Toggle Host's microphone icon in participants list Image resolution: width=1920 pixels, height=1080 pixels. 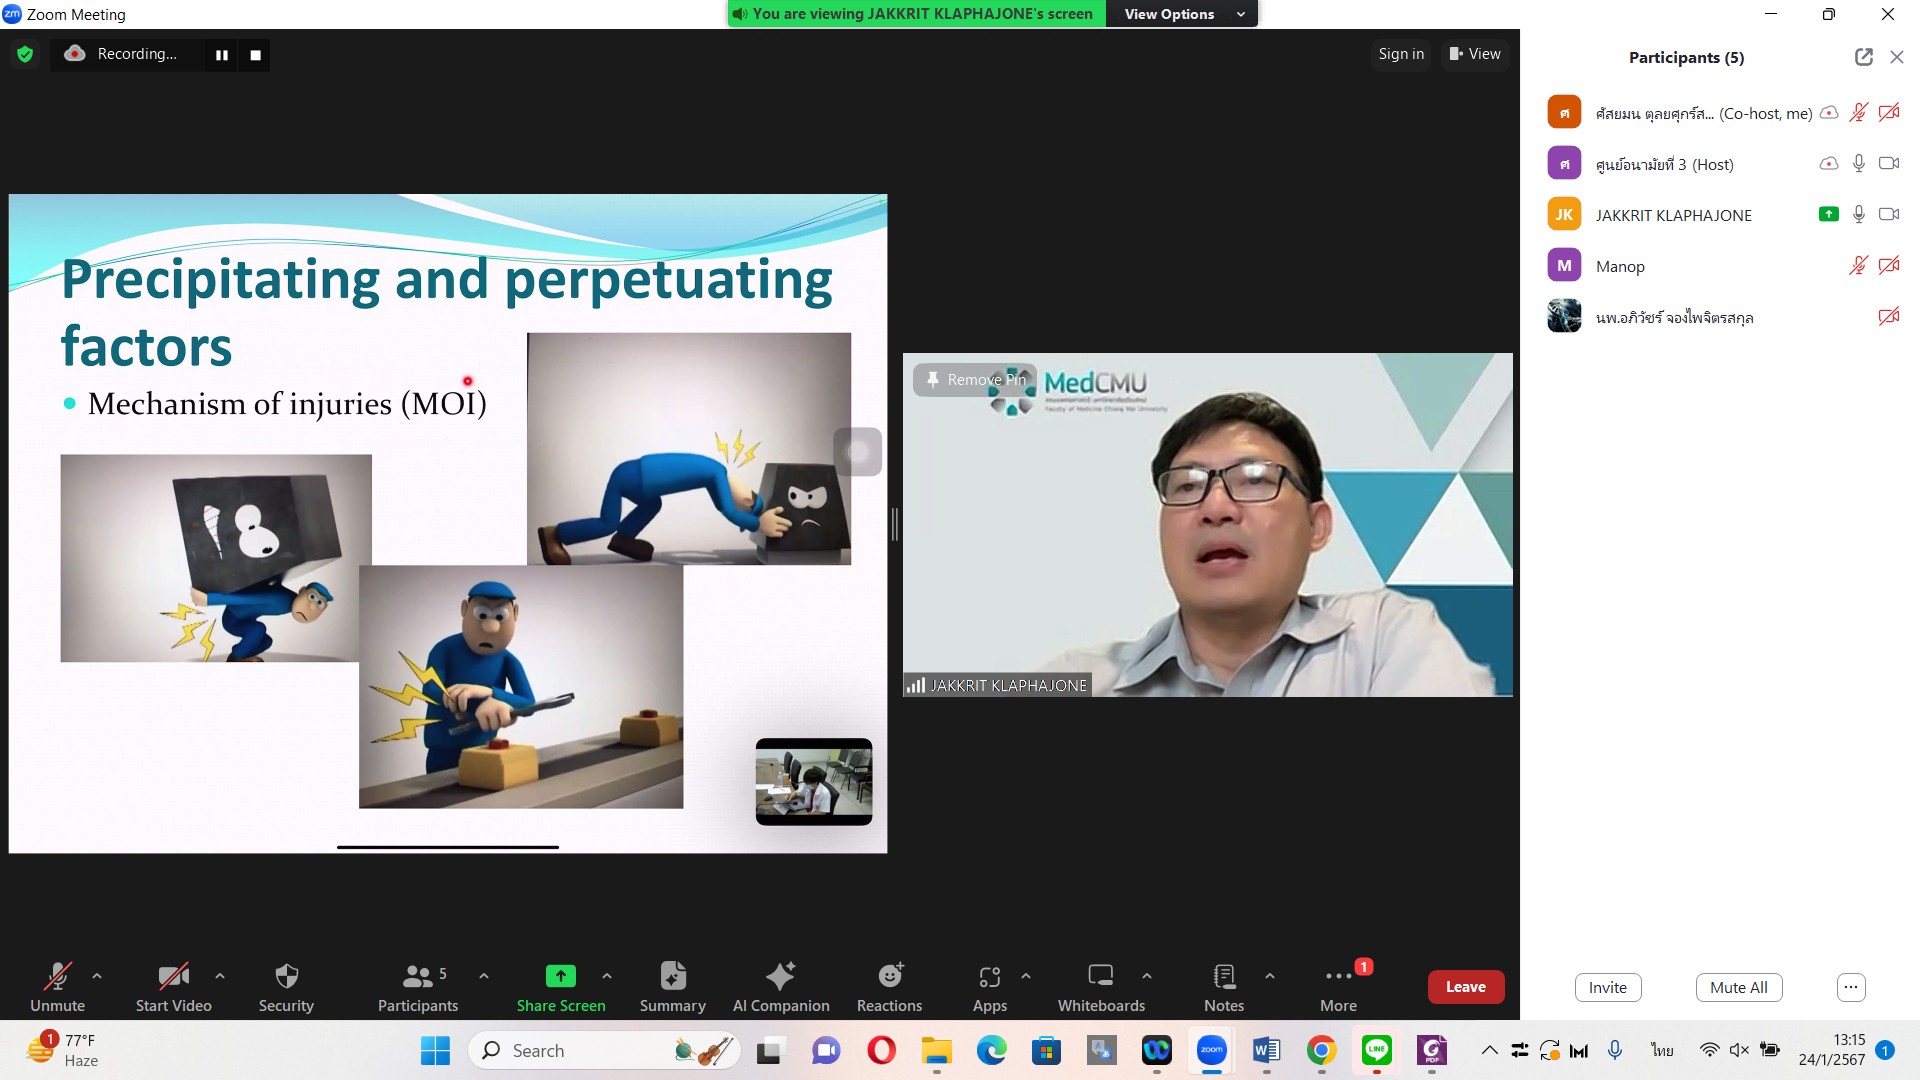point(1859,163)
